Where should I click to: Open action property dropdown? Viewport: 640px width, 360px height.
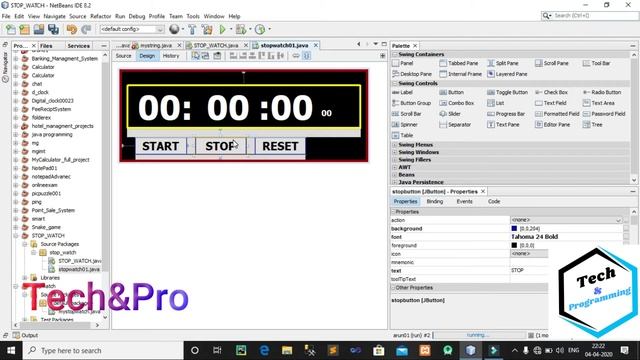coord(618,220)
